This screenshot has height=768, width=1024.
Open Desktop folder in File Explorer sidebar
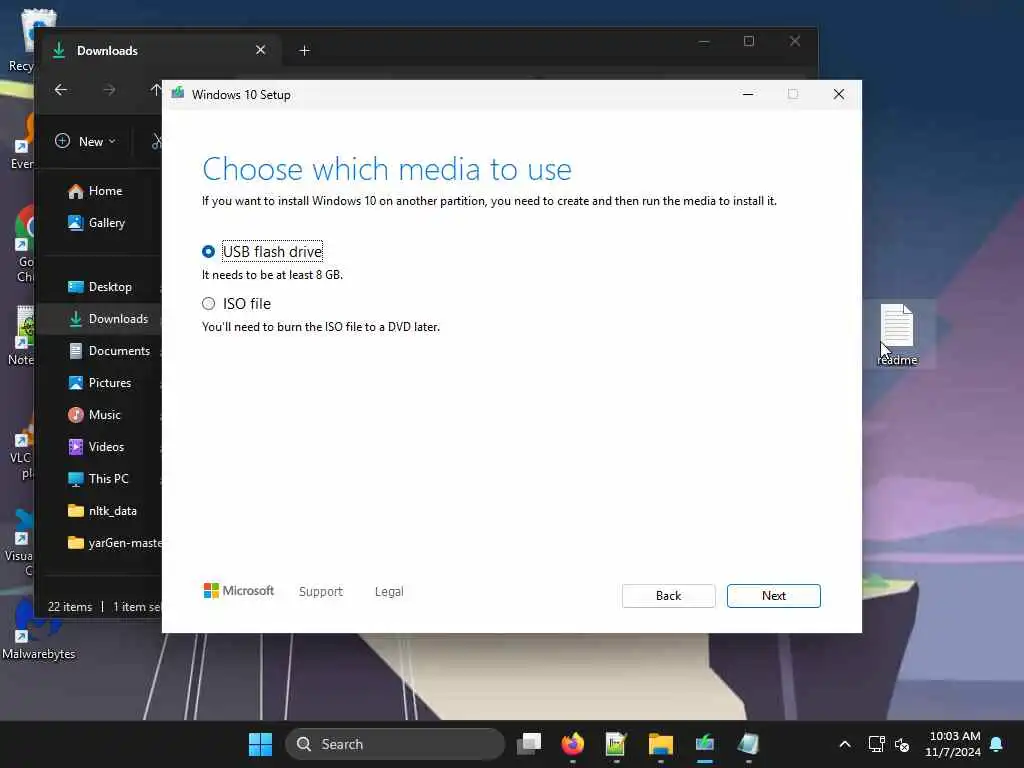100,287
